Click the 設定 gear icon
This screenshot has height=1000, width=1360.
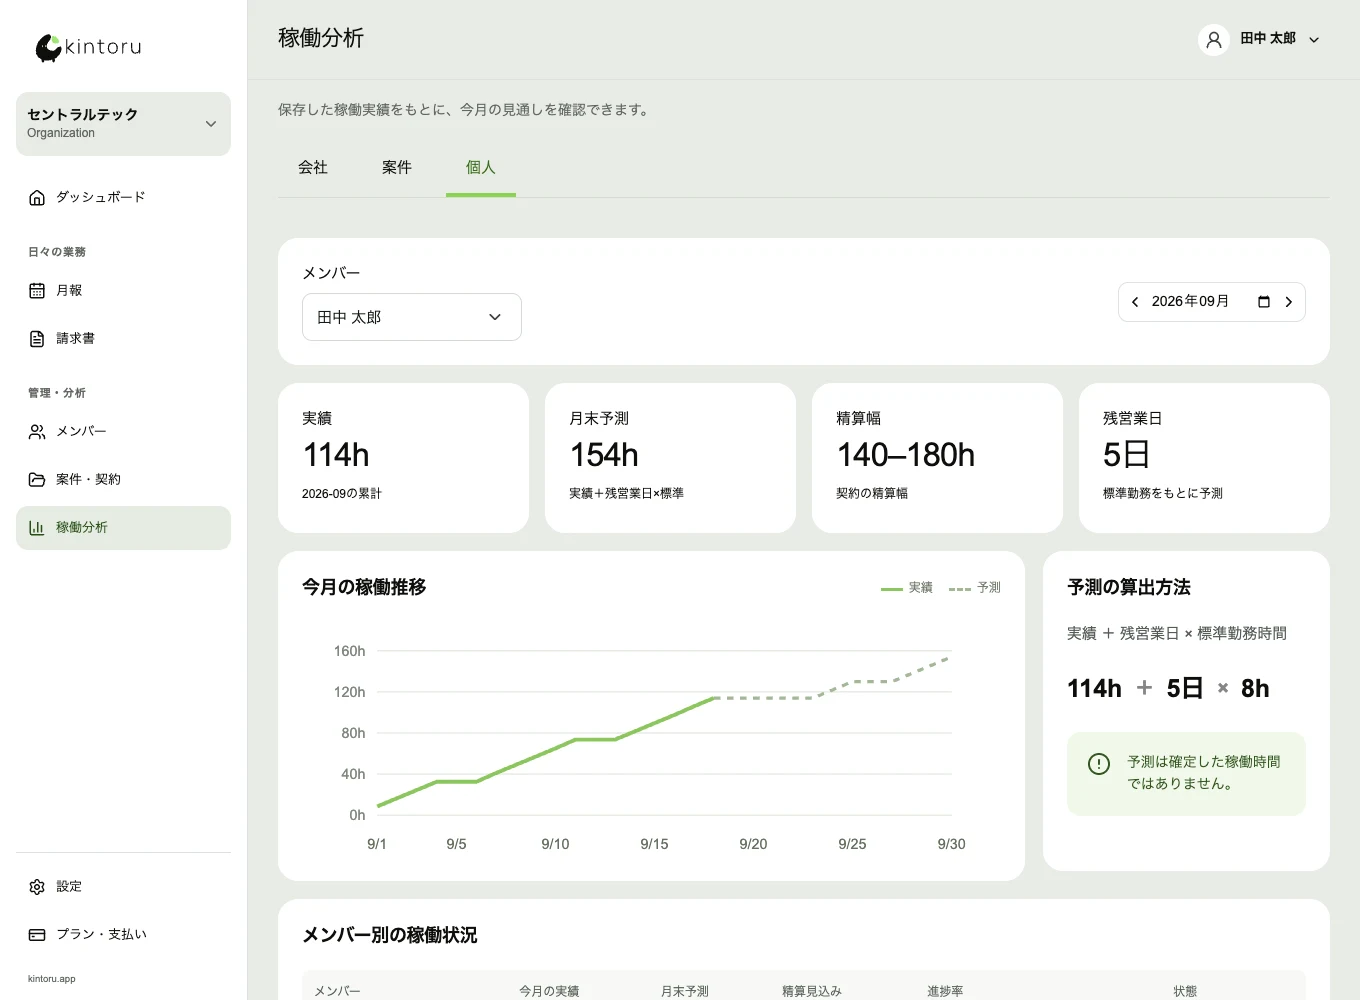37,887
